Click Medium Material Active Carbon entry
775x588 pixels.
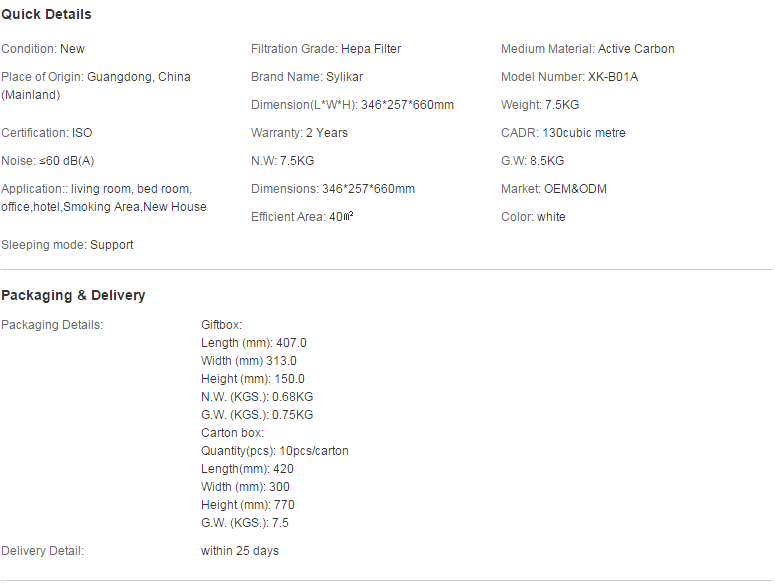[588, 49]
